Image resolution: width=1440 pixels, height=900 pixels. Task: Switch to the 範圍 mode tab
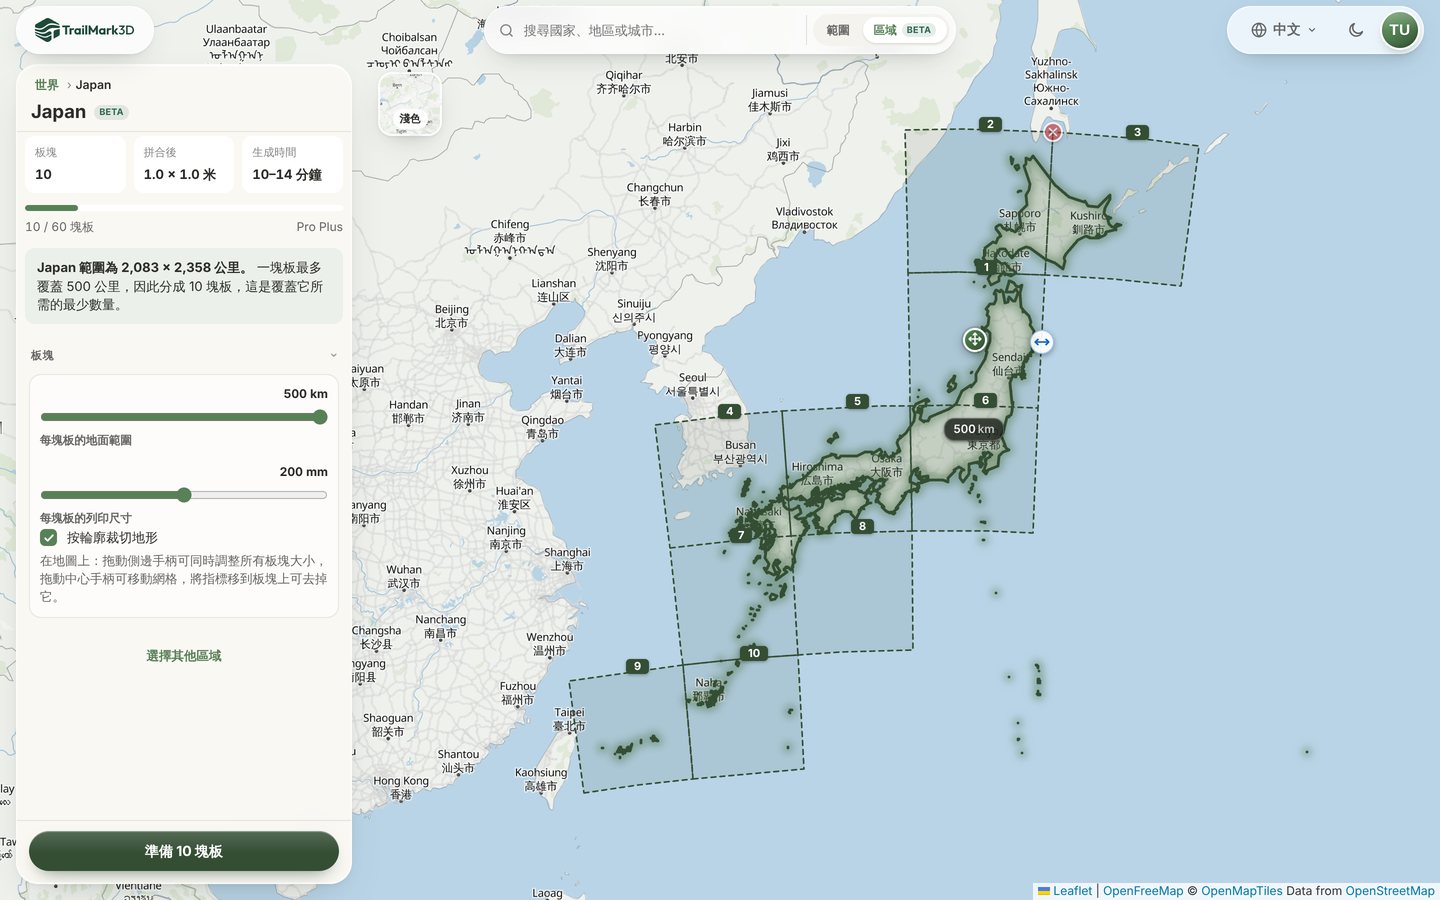tap(838, 30)
